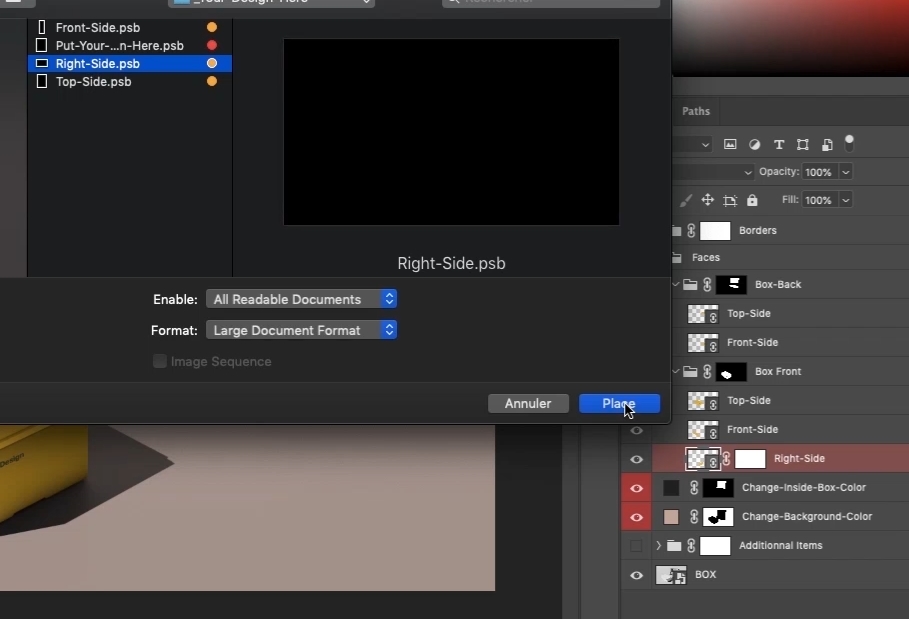Click the Box Front group folder icon
This screenshot has height=619, width=909.
point(690,371)
